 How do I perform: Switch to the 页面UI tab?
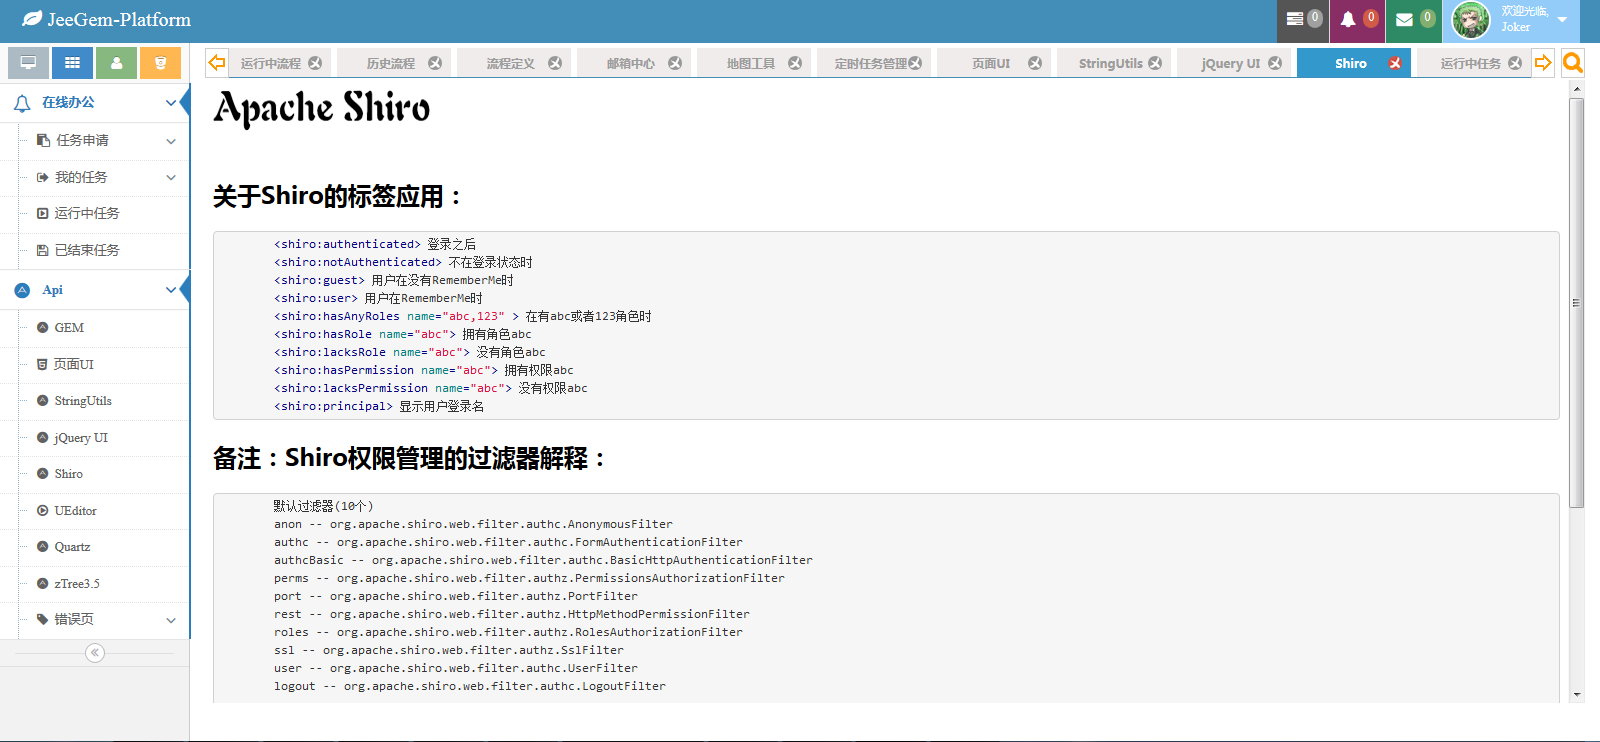click(x=990, y=63)
